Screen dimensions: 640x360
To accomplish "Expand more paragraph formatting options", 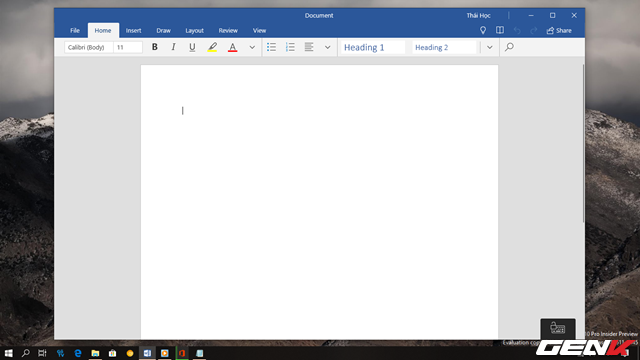I will 327,47.
